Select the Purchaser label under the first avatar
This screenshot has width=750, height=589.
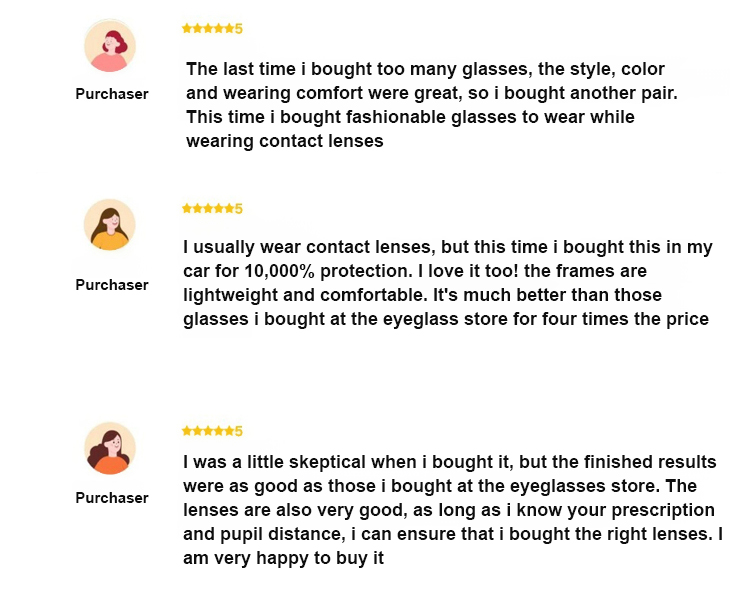click(x=112, y=94)
